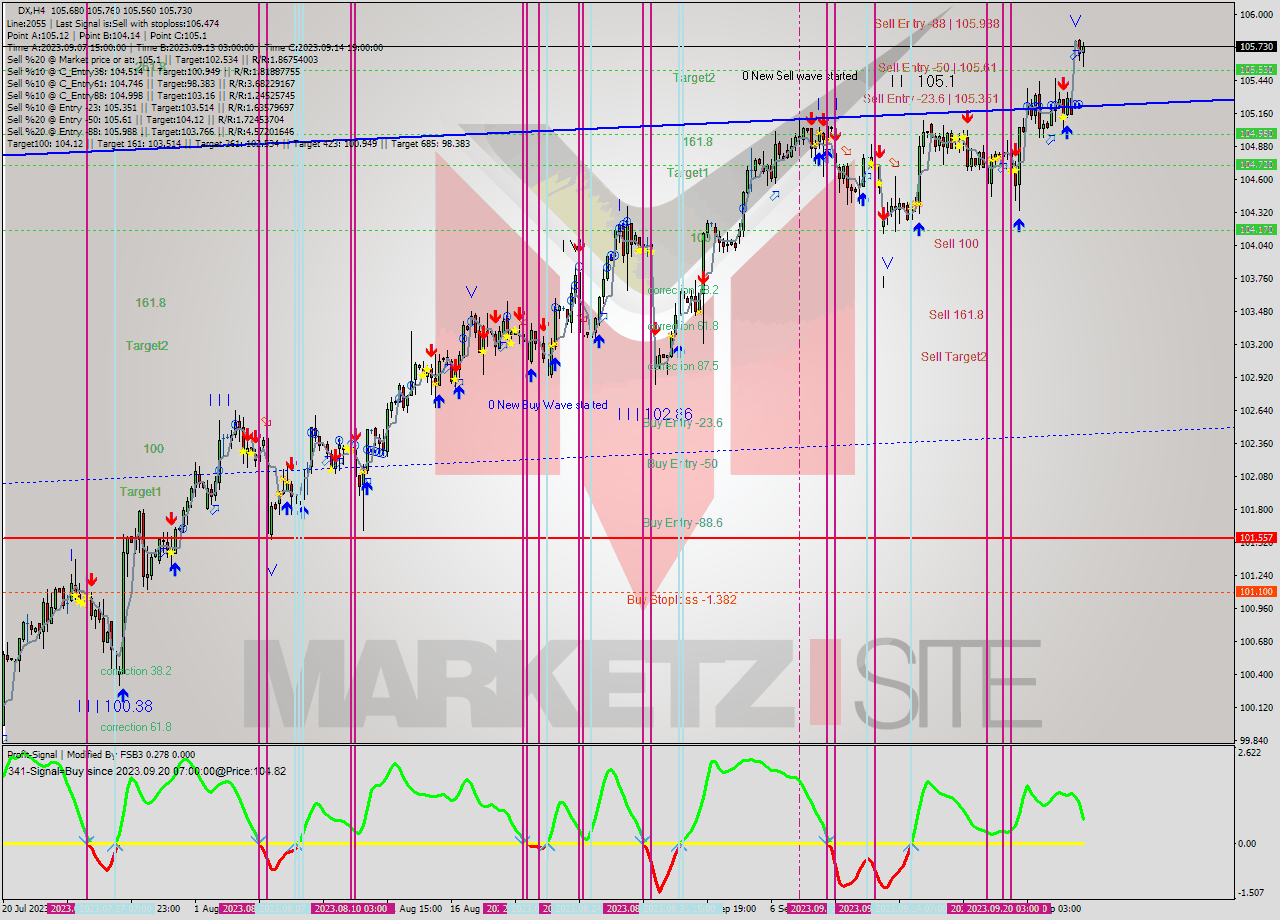Click the 'correction 87.5' label
Screen dimensions: 1280x920
(683, 366)
